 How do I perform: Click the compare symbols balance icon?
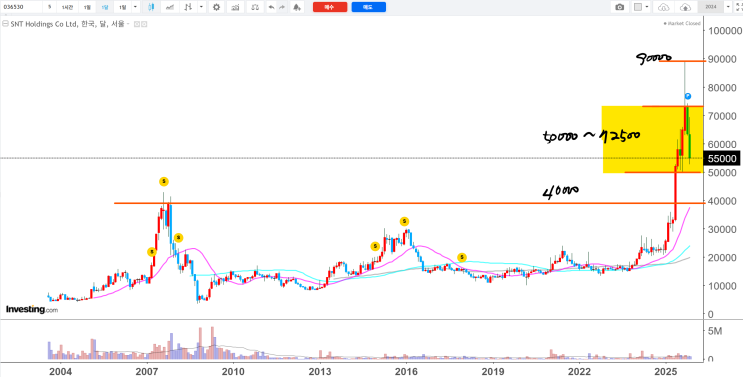tap(255, 7)
